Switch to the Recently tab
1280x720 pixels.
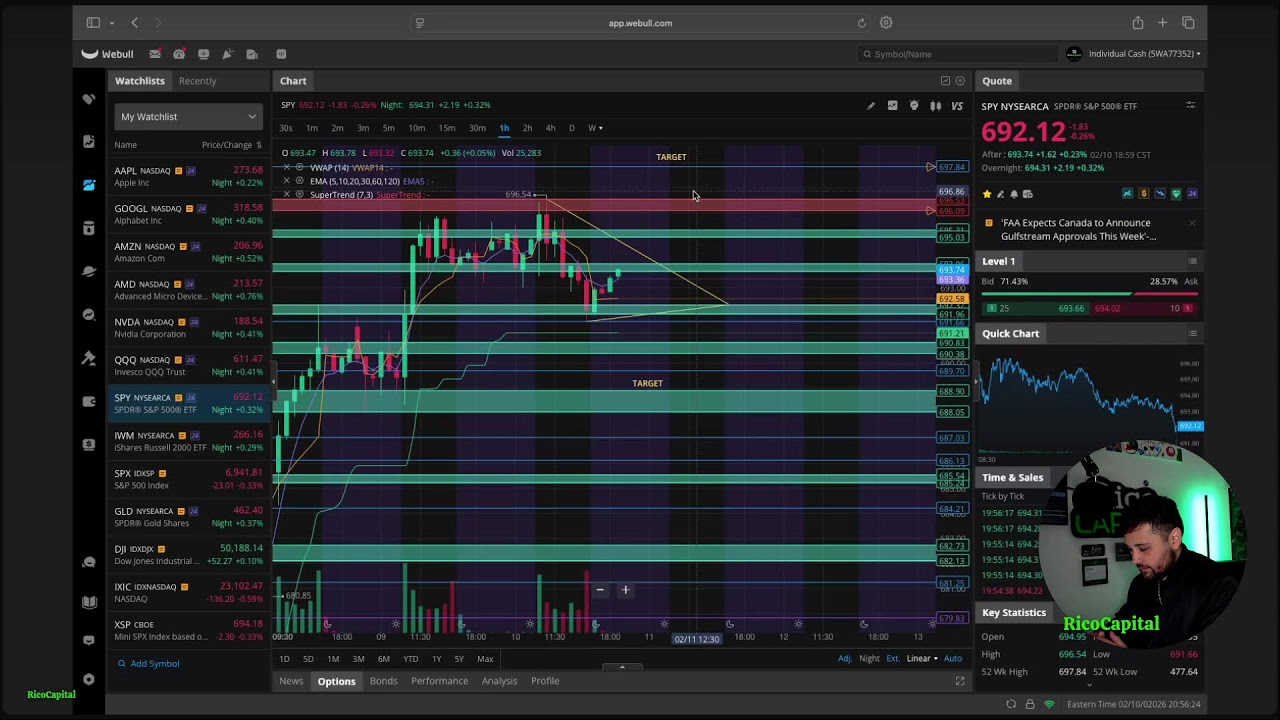(x=197, y=81)
